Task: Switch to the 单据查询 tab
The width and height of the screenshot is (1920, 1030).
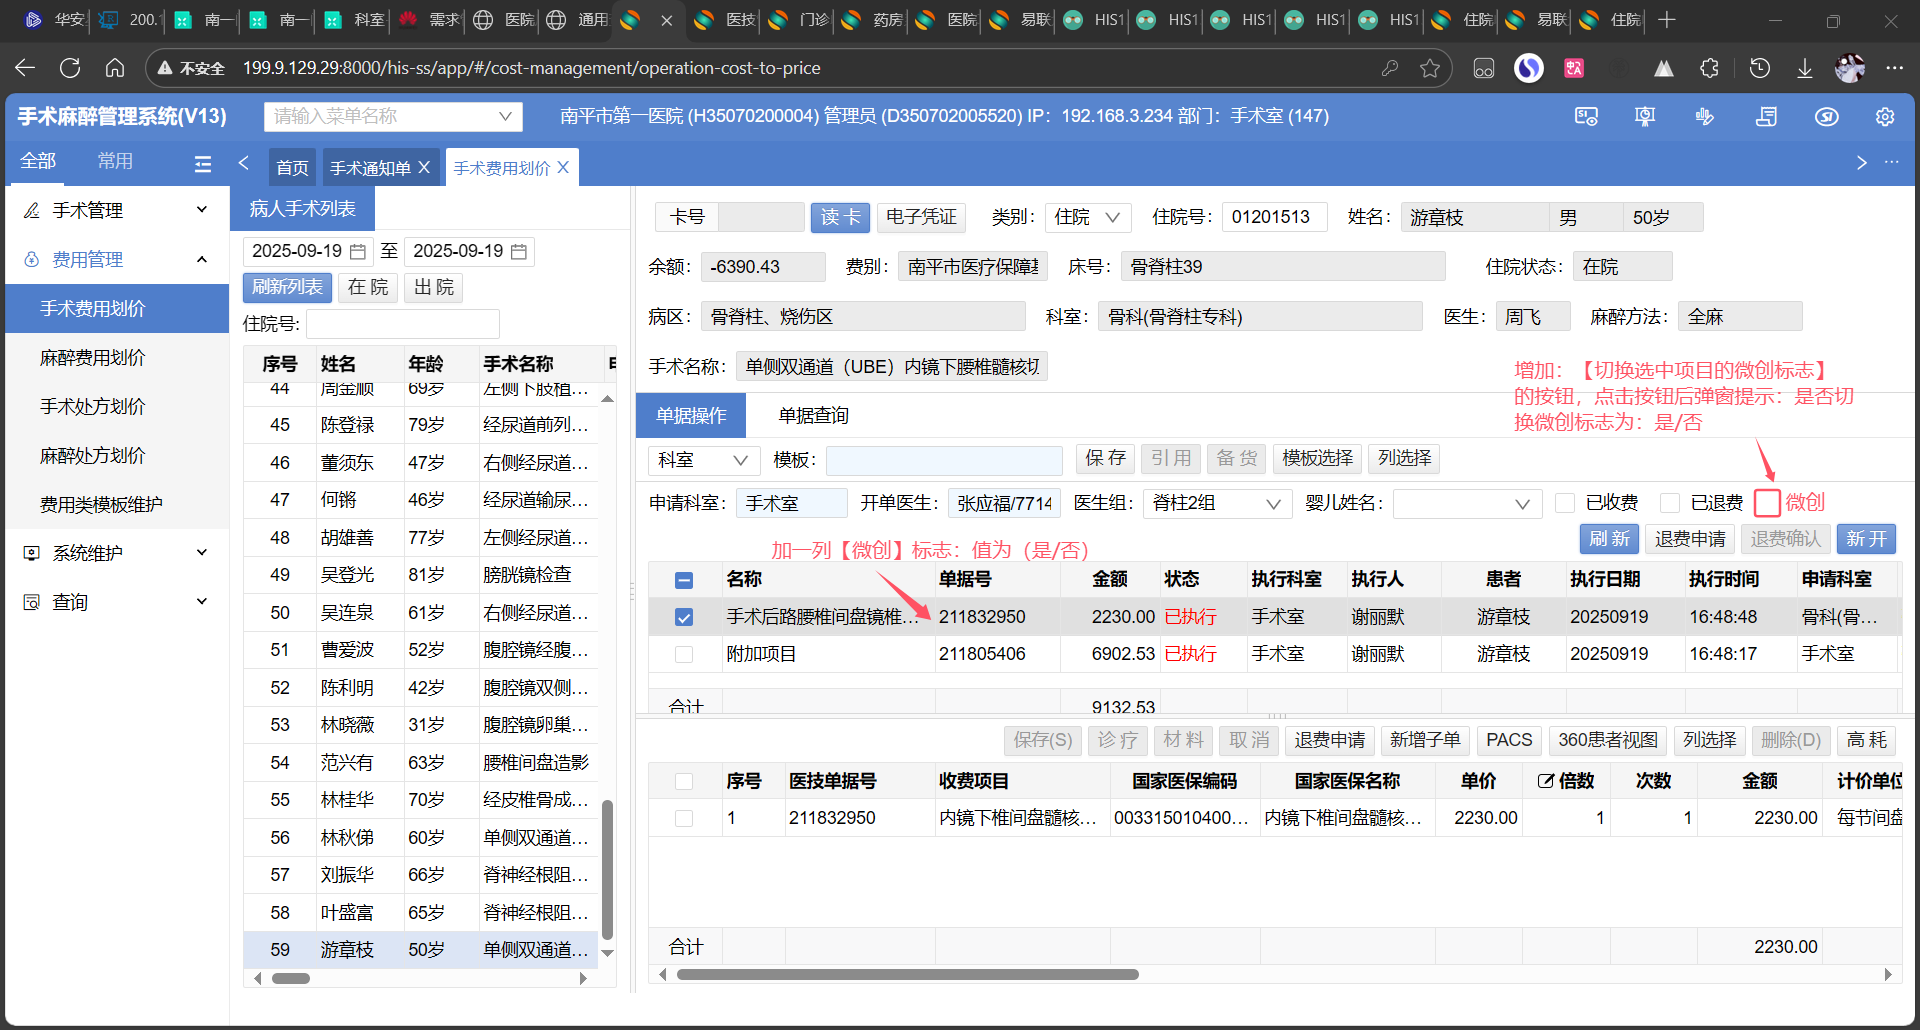Action: click(x=813, y=416)
